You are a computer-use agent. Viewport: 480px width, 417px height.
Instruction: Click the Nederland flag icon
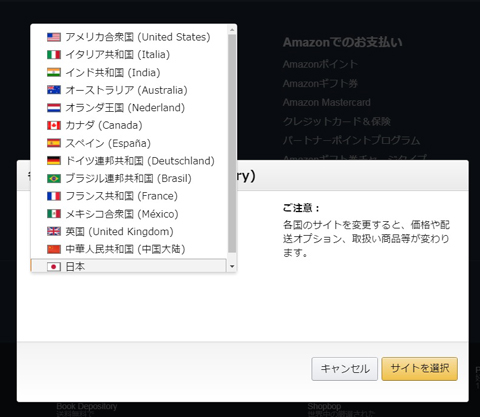(x=54, y=108)
